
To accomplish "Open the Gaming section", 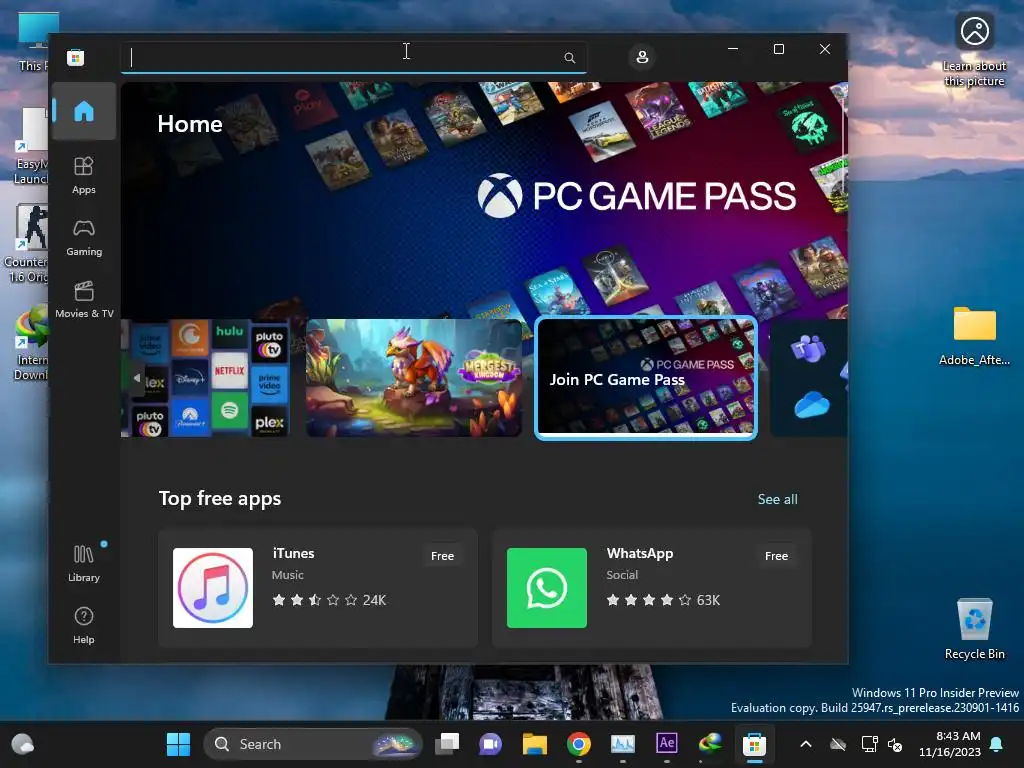I will (x=84, y=238).
